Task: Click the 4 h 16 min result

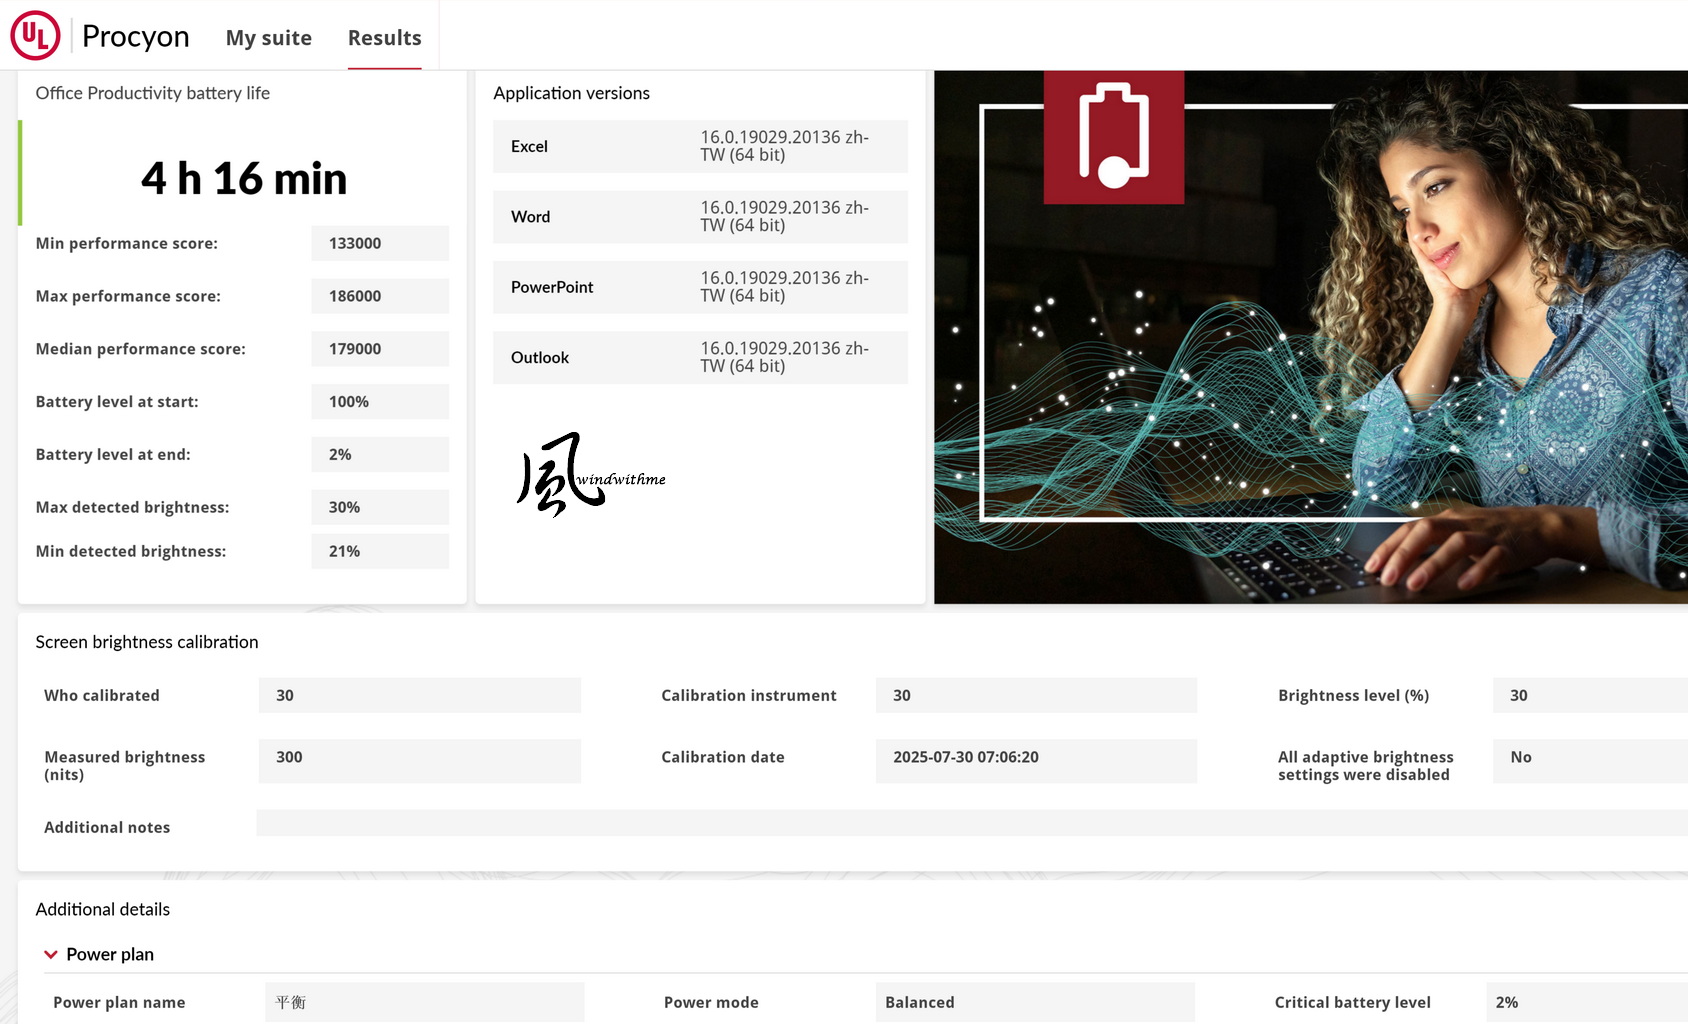Action: coord(244,179)
